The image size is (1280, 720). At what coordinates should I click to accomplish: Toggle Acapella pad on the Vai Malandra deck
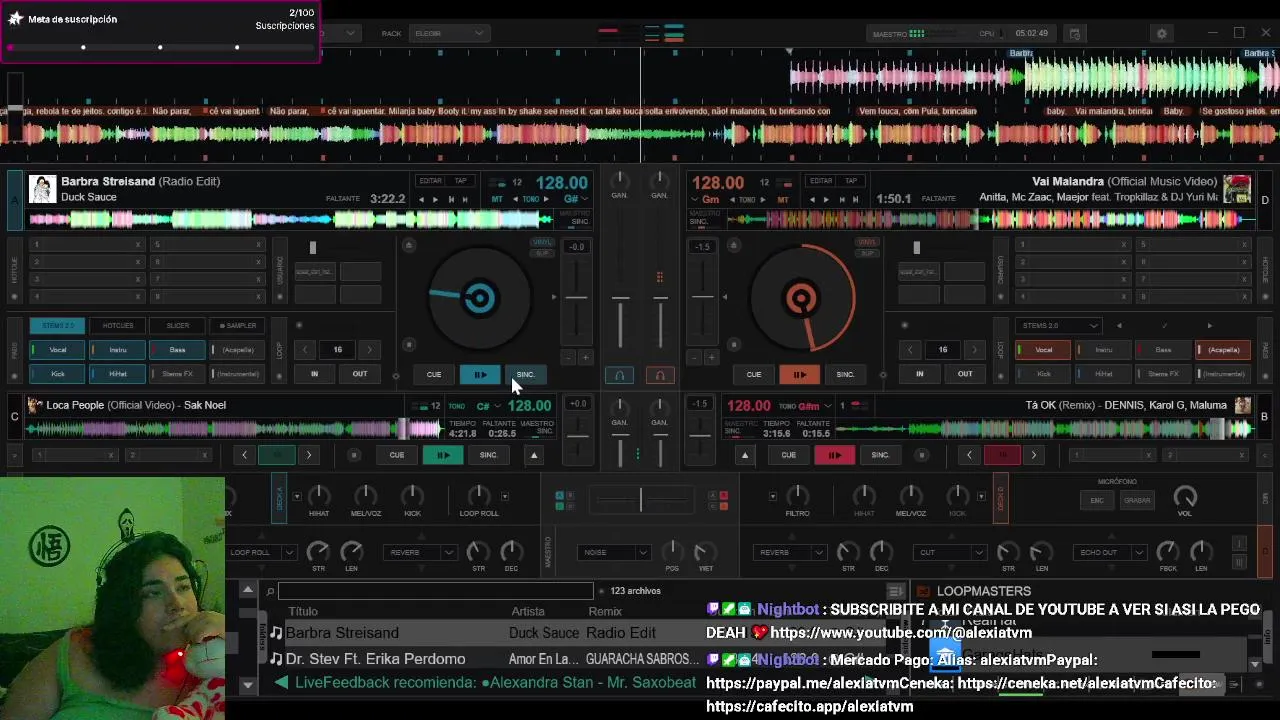1223,350
